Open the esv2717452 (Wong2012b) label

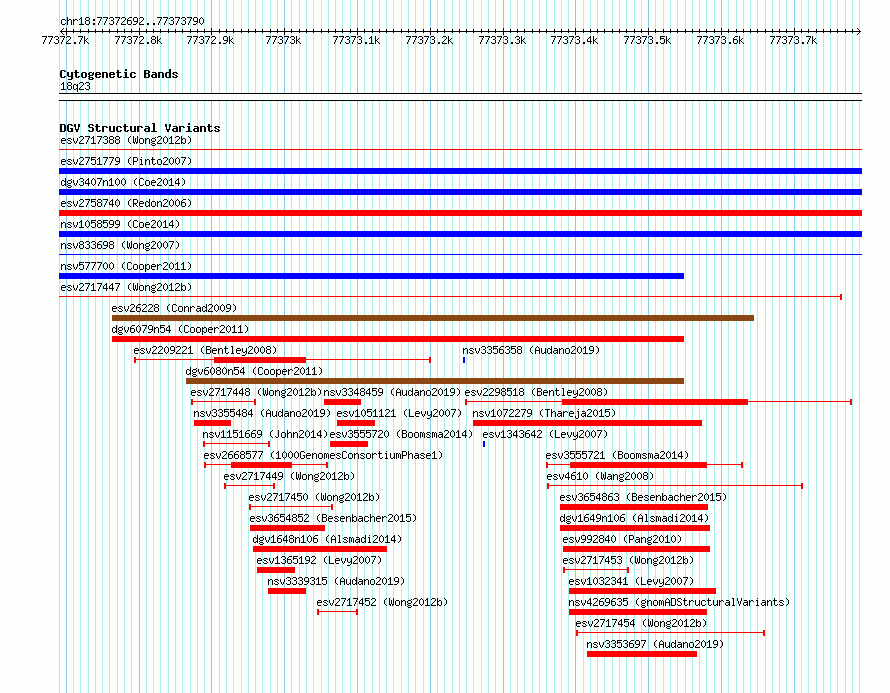[382, 602]
